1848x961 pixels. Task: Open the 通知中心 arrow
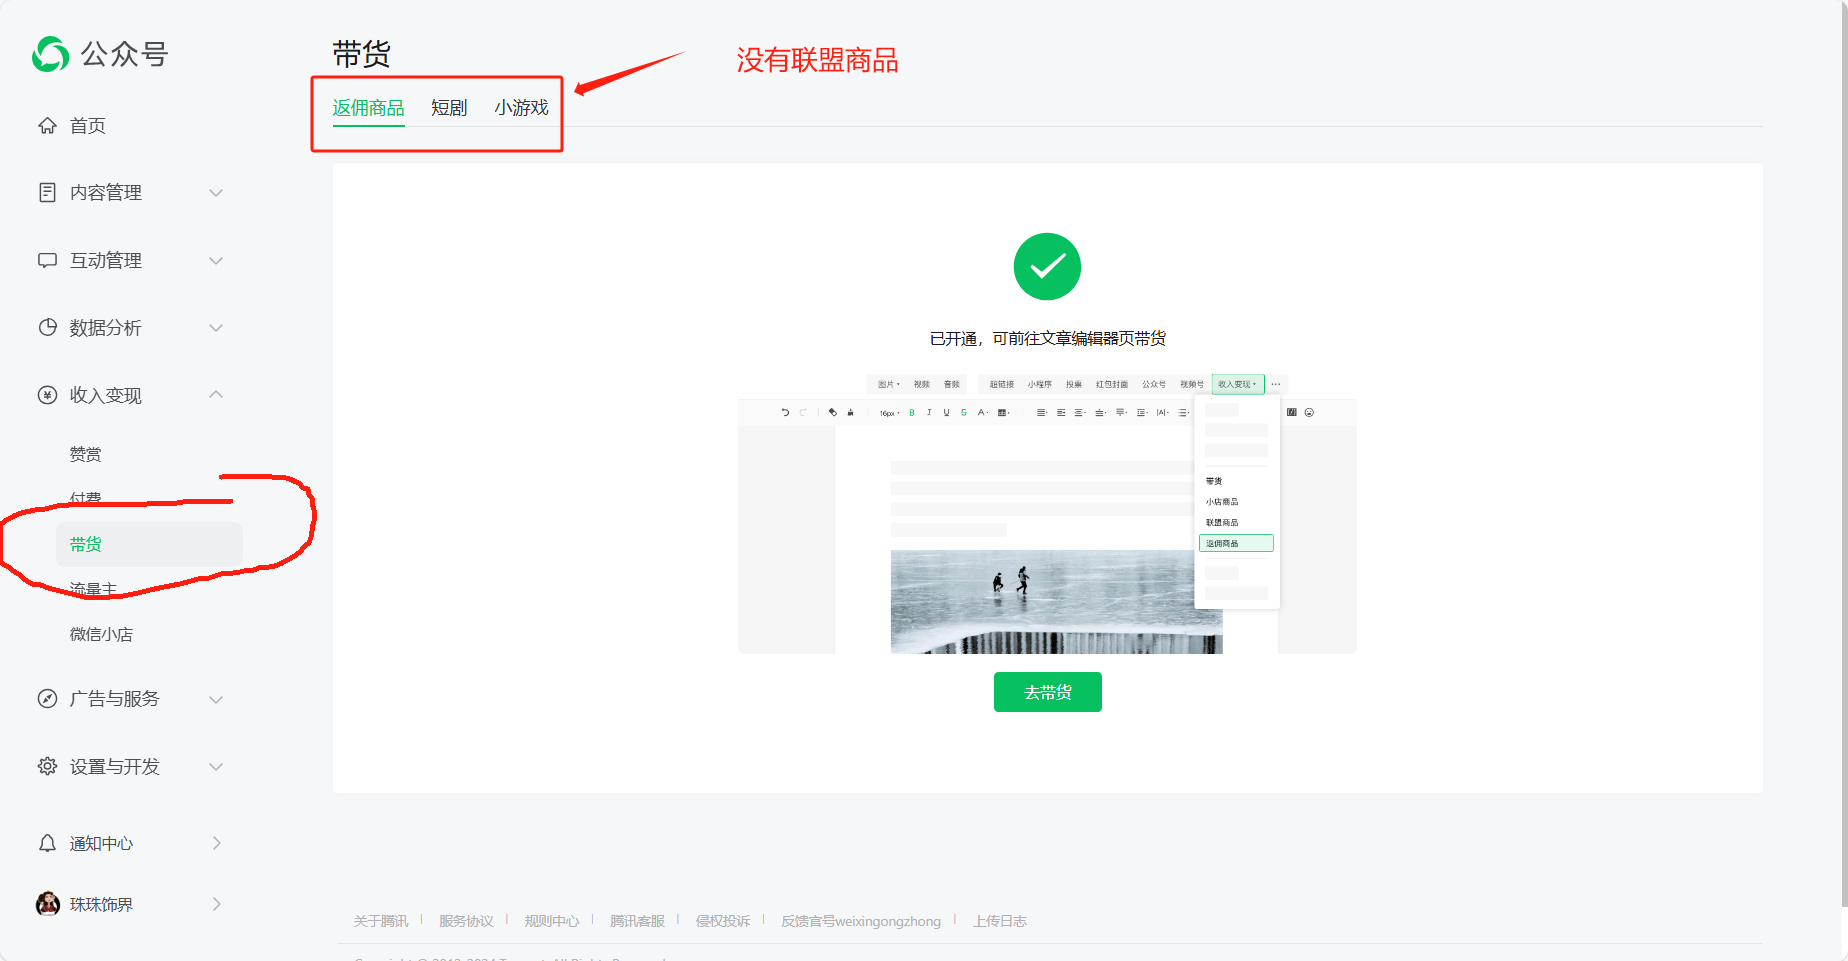217,843
